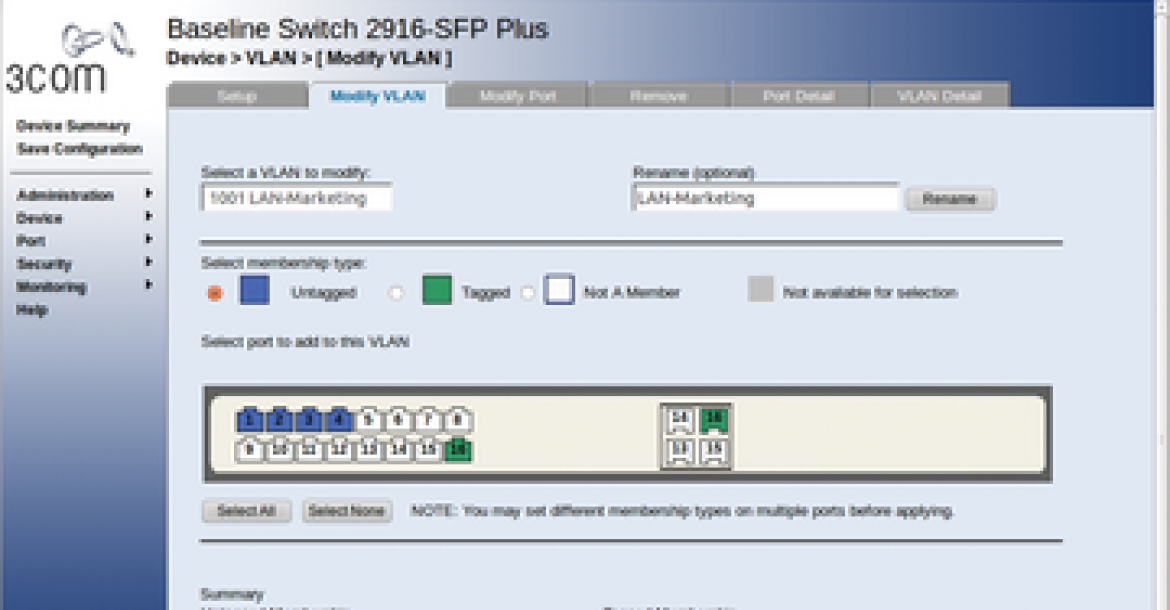This screenshot has height=610, width=1170.
Task: Select RJ45 port 6
Action: tap(398, 420)
